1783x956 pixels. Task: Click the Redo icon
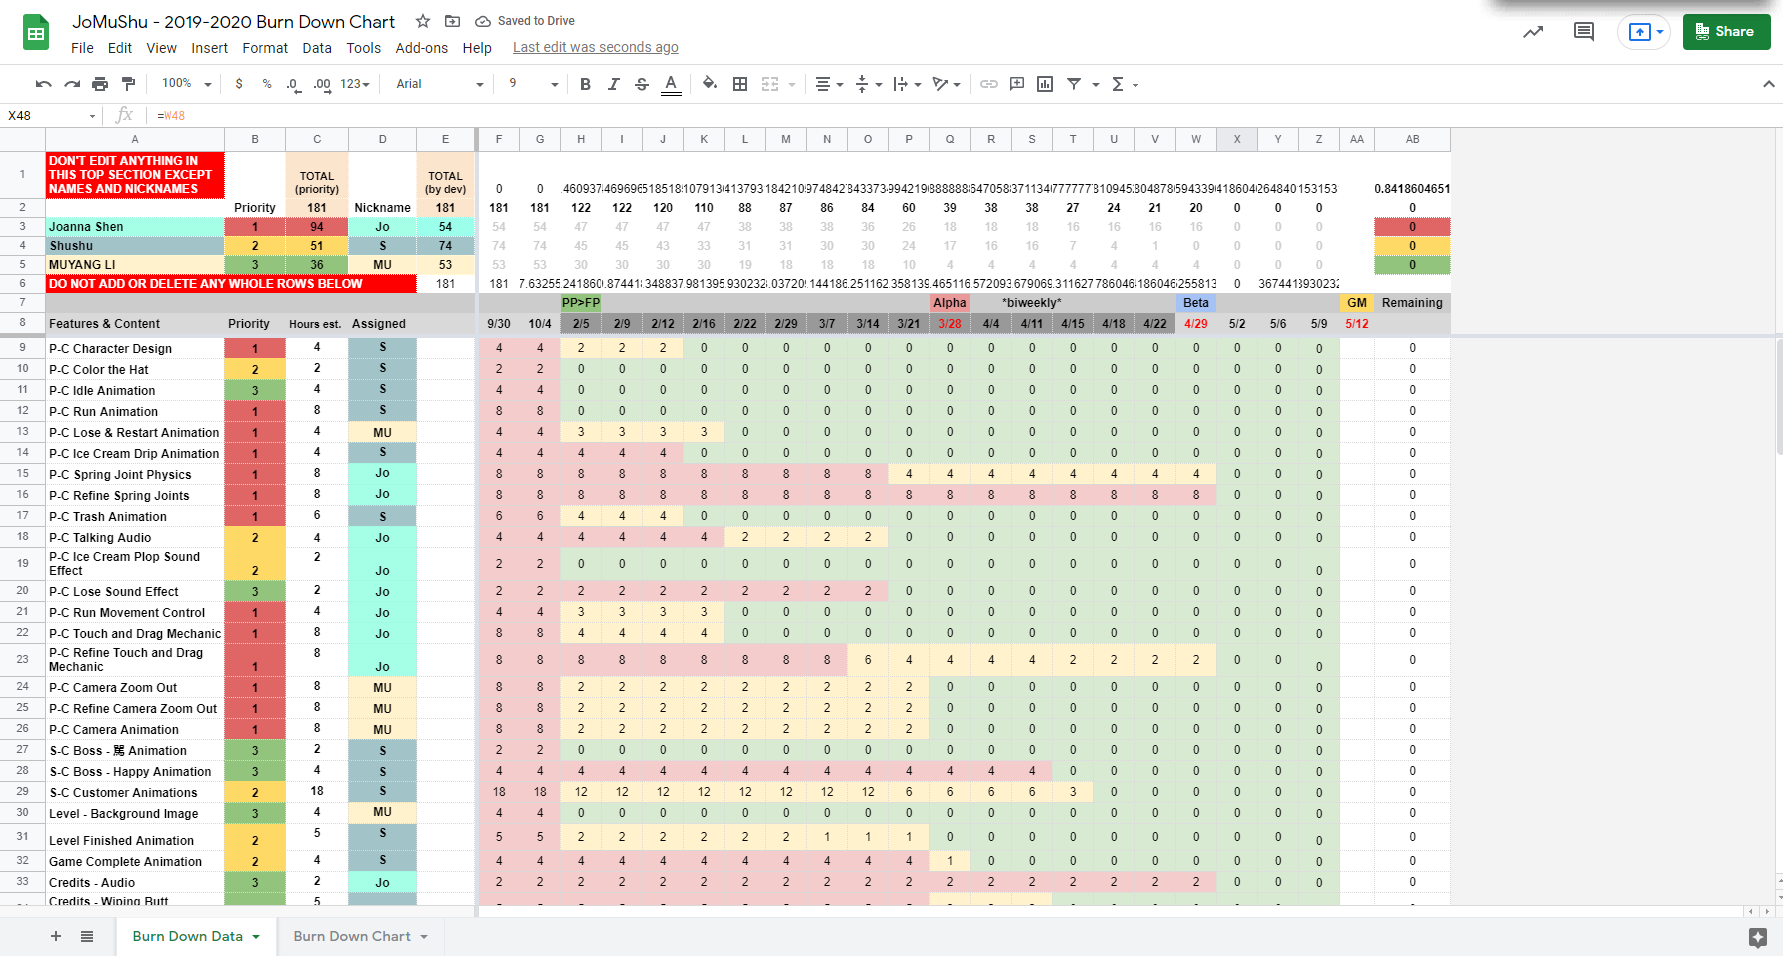pos(72,84)
